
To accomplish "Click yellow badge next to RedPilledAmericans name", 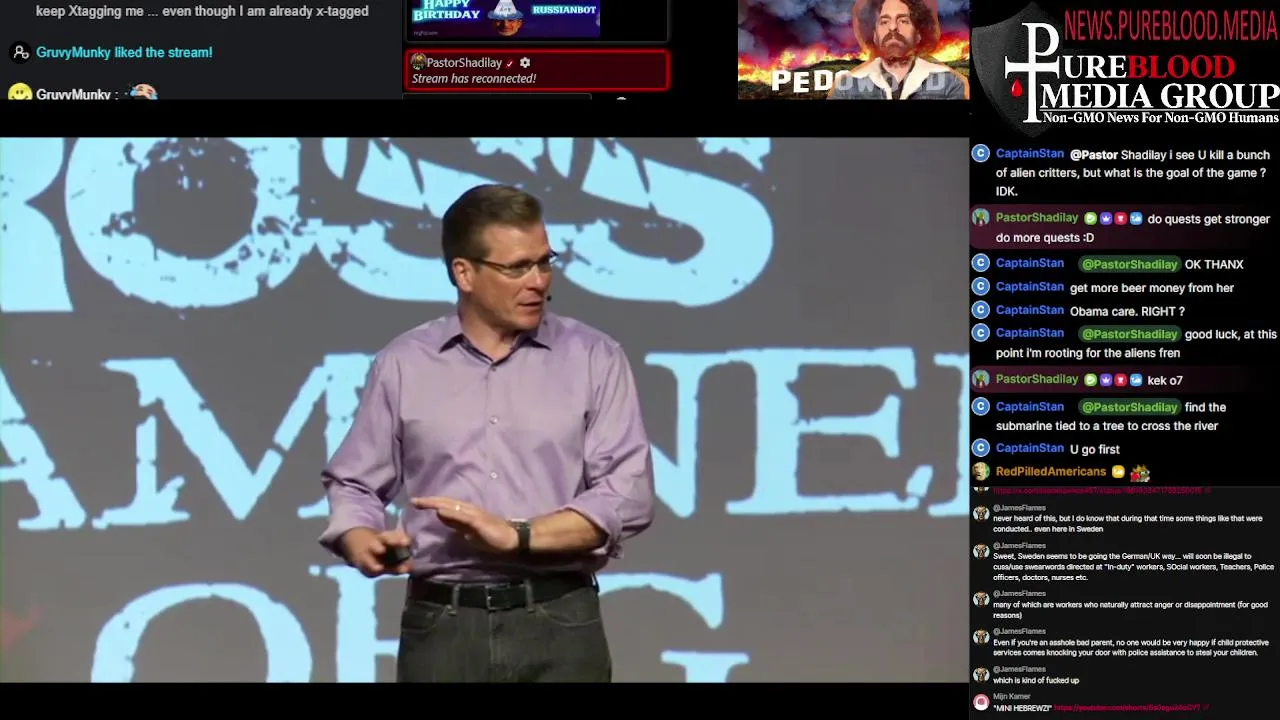I will [x=1118, y=472].
